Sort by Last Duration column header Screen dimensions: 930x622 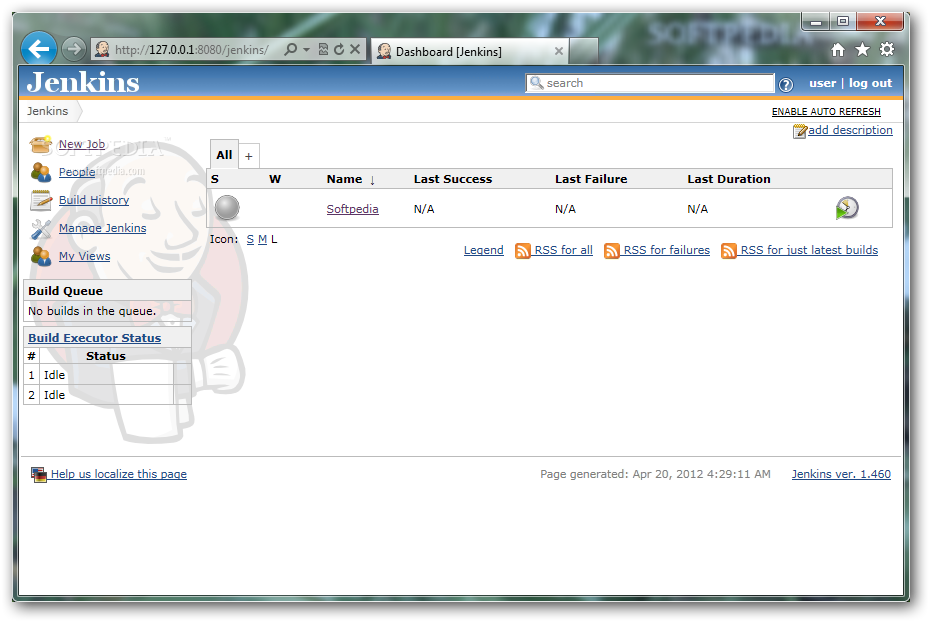tap(729, 179)
